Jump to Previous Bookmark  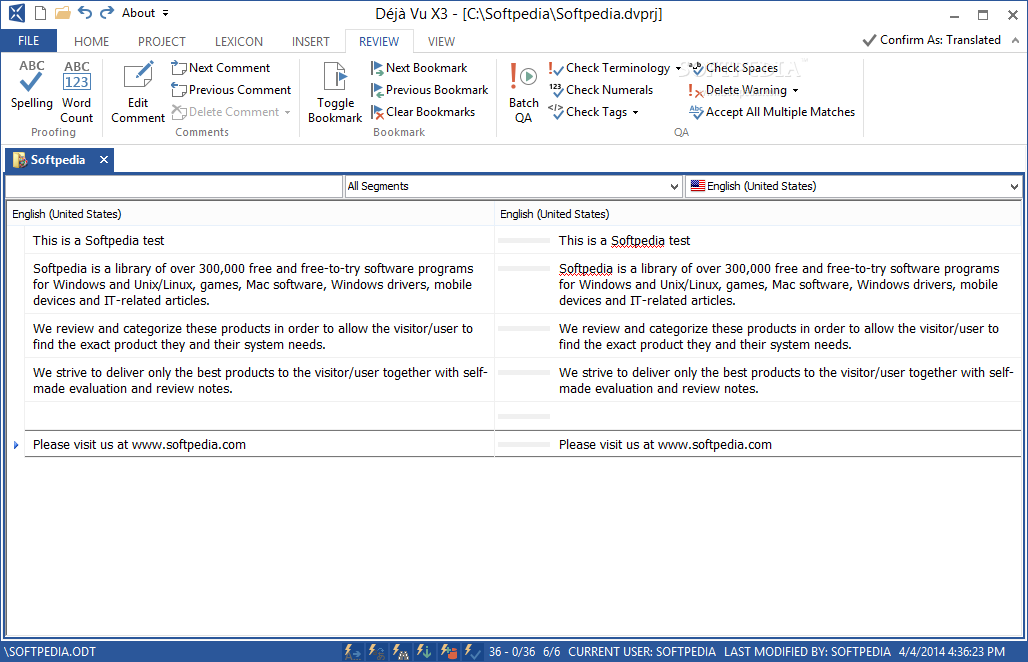(429, 90)
